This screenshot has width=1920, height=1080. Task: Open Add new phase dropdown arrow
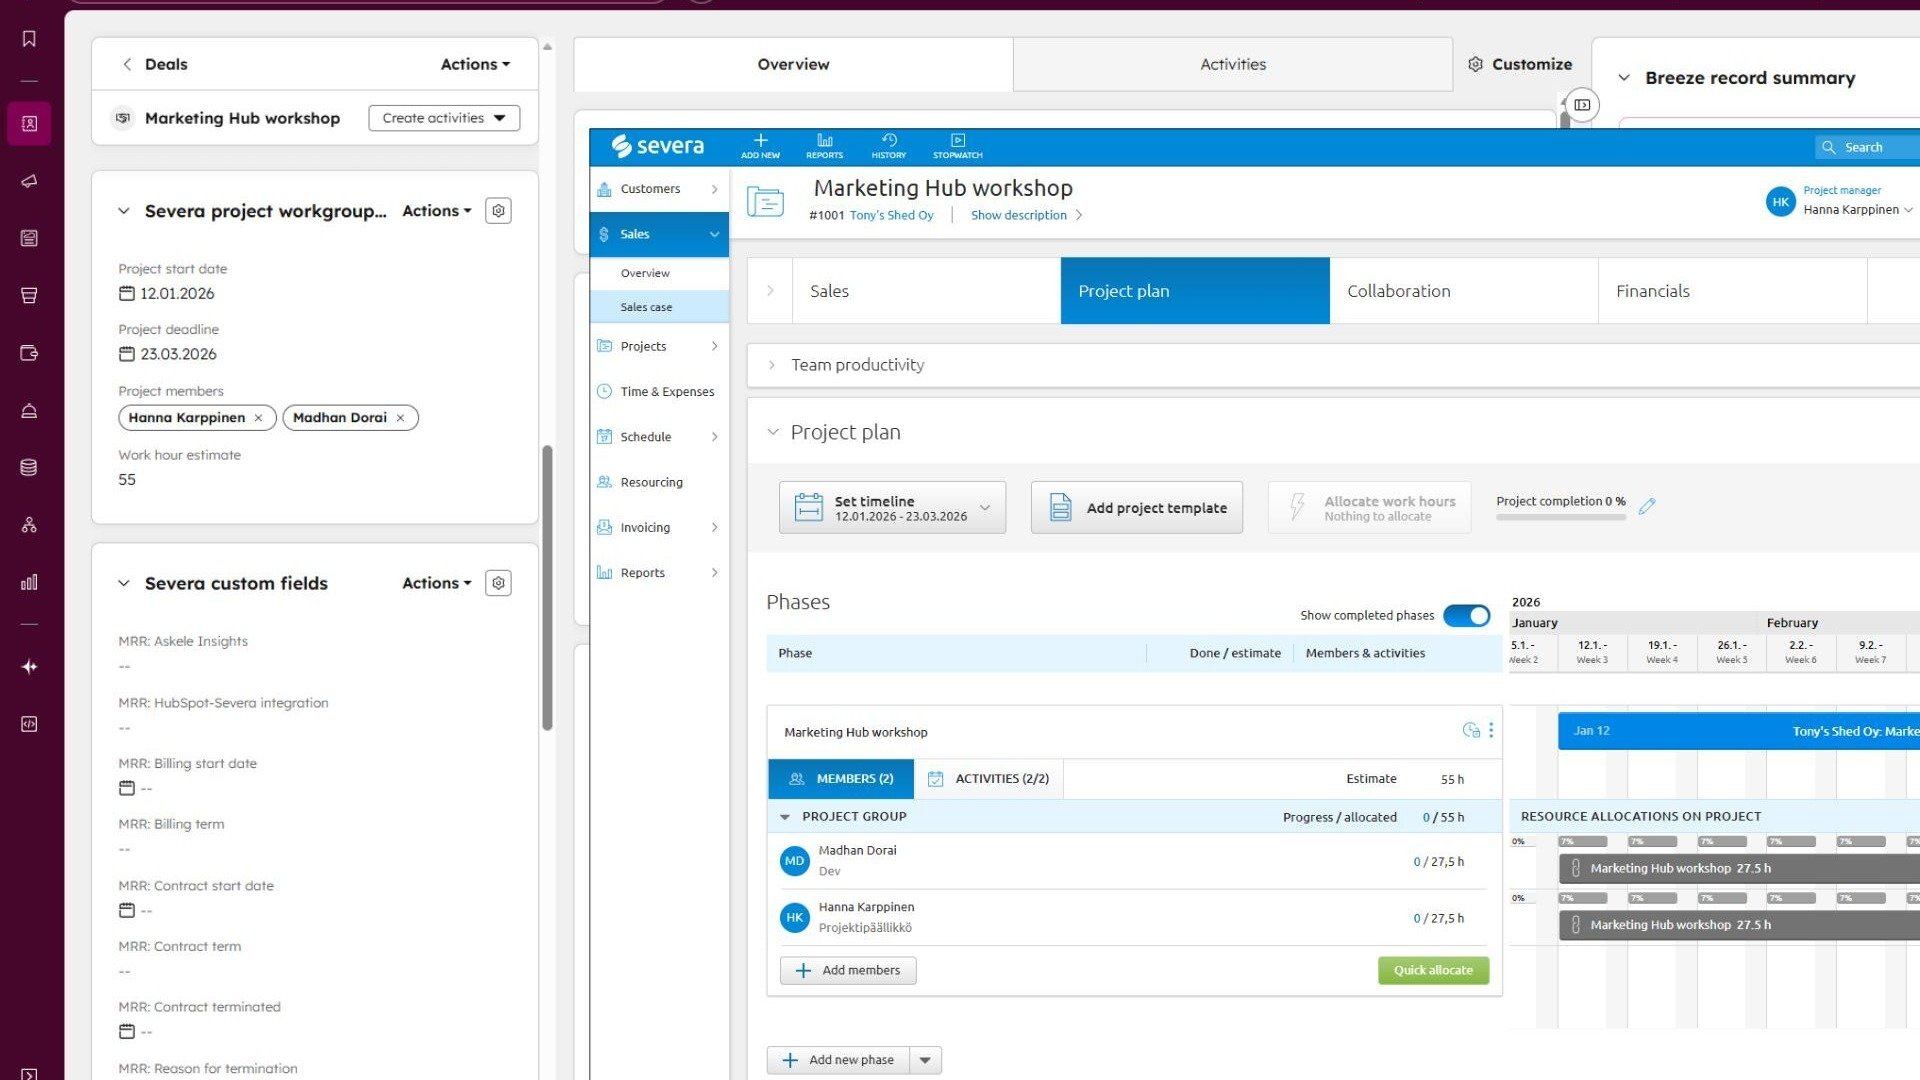pyautogui.click(x=925, y=1060)
